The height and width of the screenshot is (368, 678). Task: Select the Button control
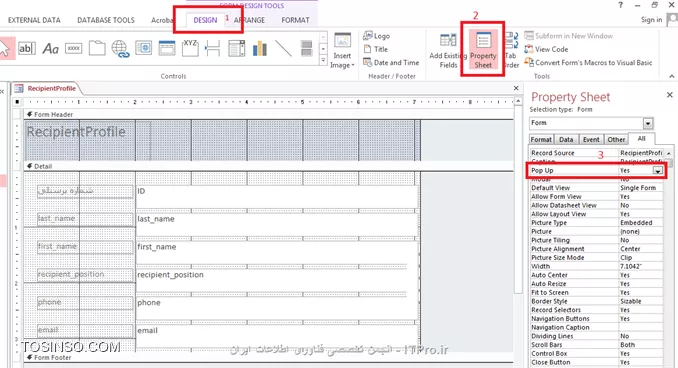[x=74, y=48]
